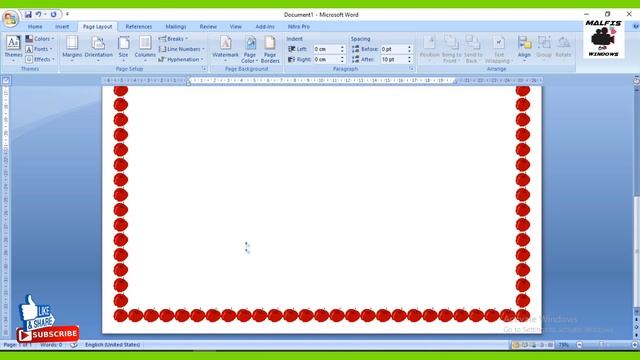Screen dimensions: 640x360
Task: Select Print Layout view button
Action: [516, 345]
